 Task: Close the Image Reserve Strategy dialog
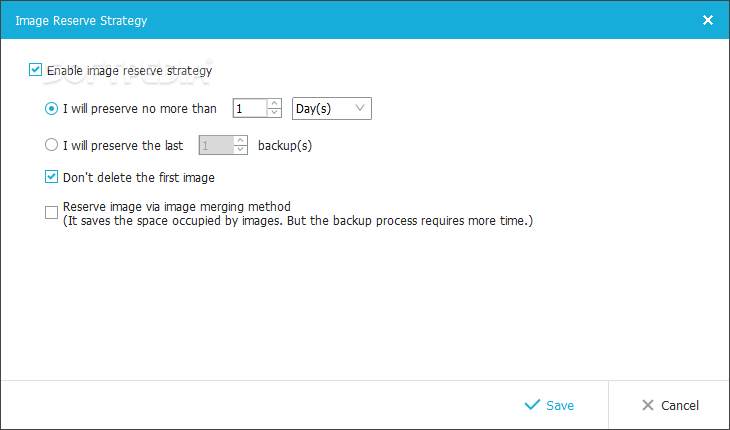tap(708, 19)
